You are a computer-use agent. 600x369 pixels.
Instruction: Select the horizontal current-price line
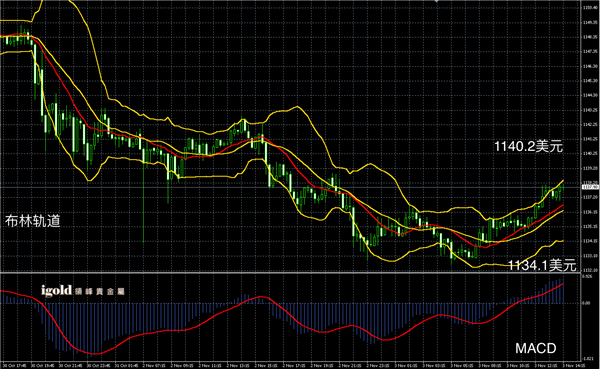(x=291, y=187)
